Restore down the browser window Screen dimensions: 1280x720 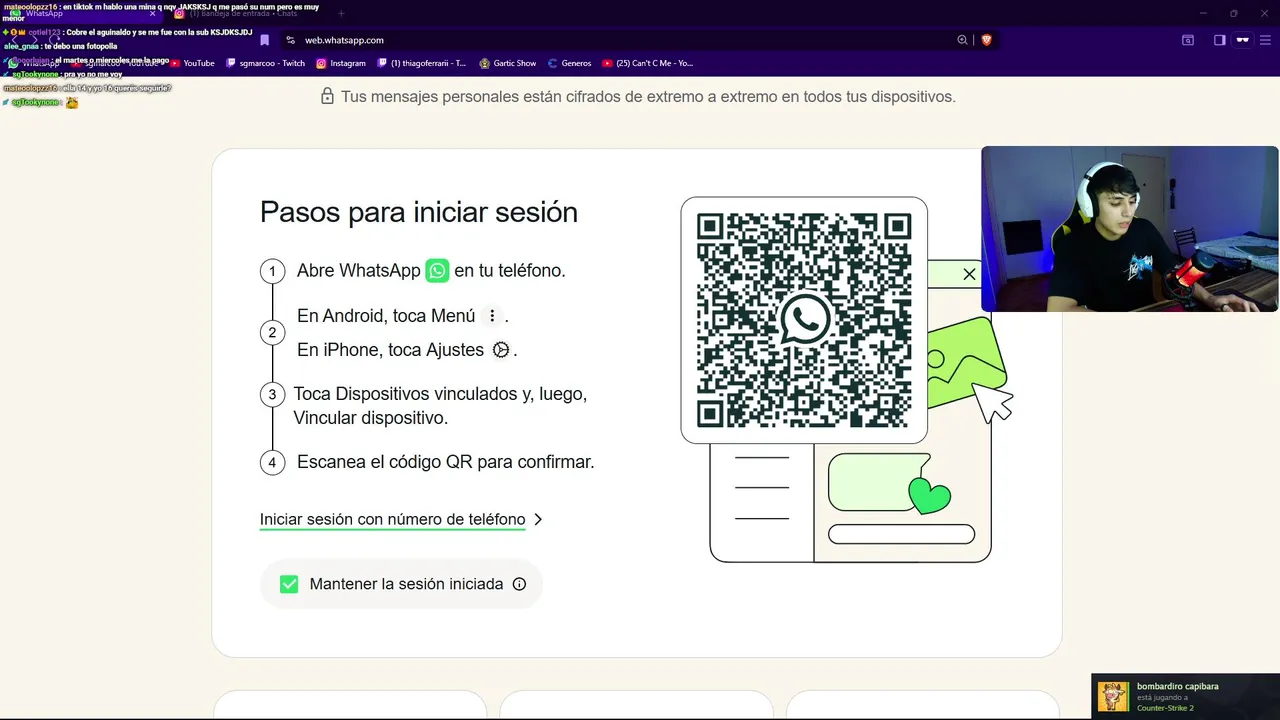pyautogui.click(x=1233, y=13)
